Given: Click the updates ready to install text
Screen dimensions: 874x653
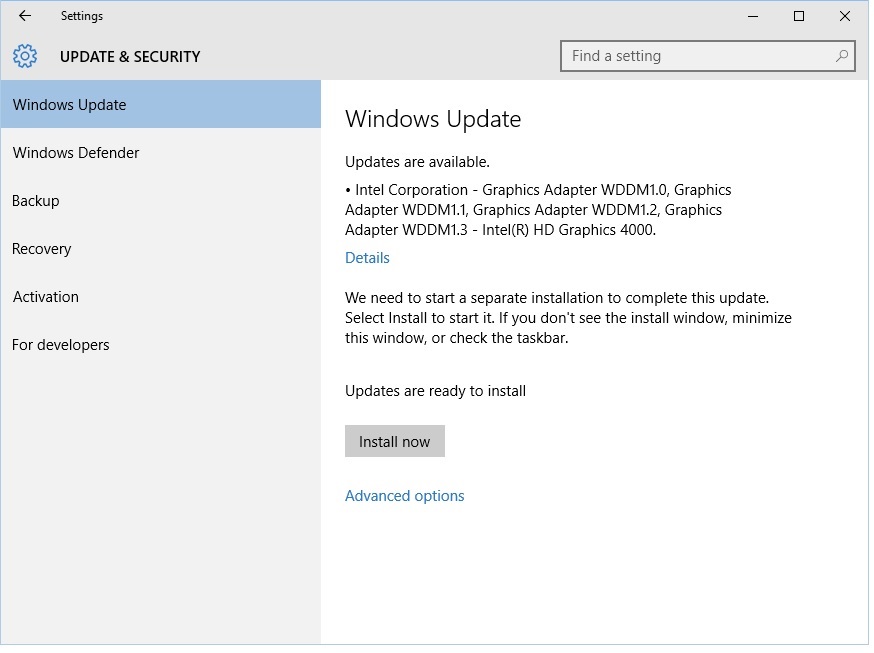Looking at the screenshot, I should pyautogui.click(x=435, y=391).
